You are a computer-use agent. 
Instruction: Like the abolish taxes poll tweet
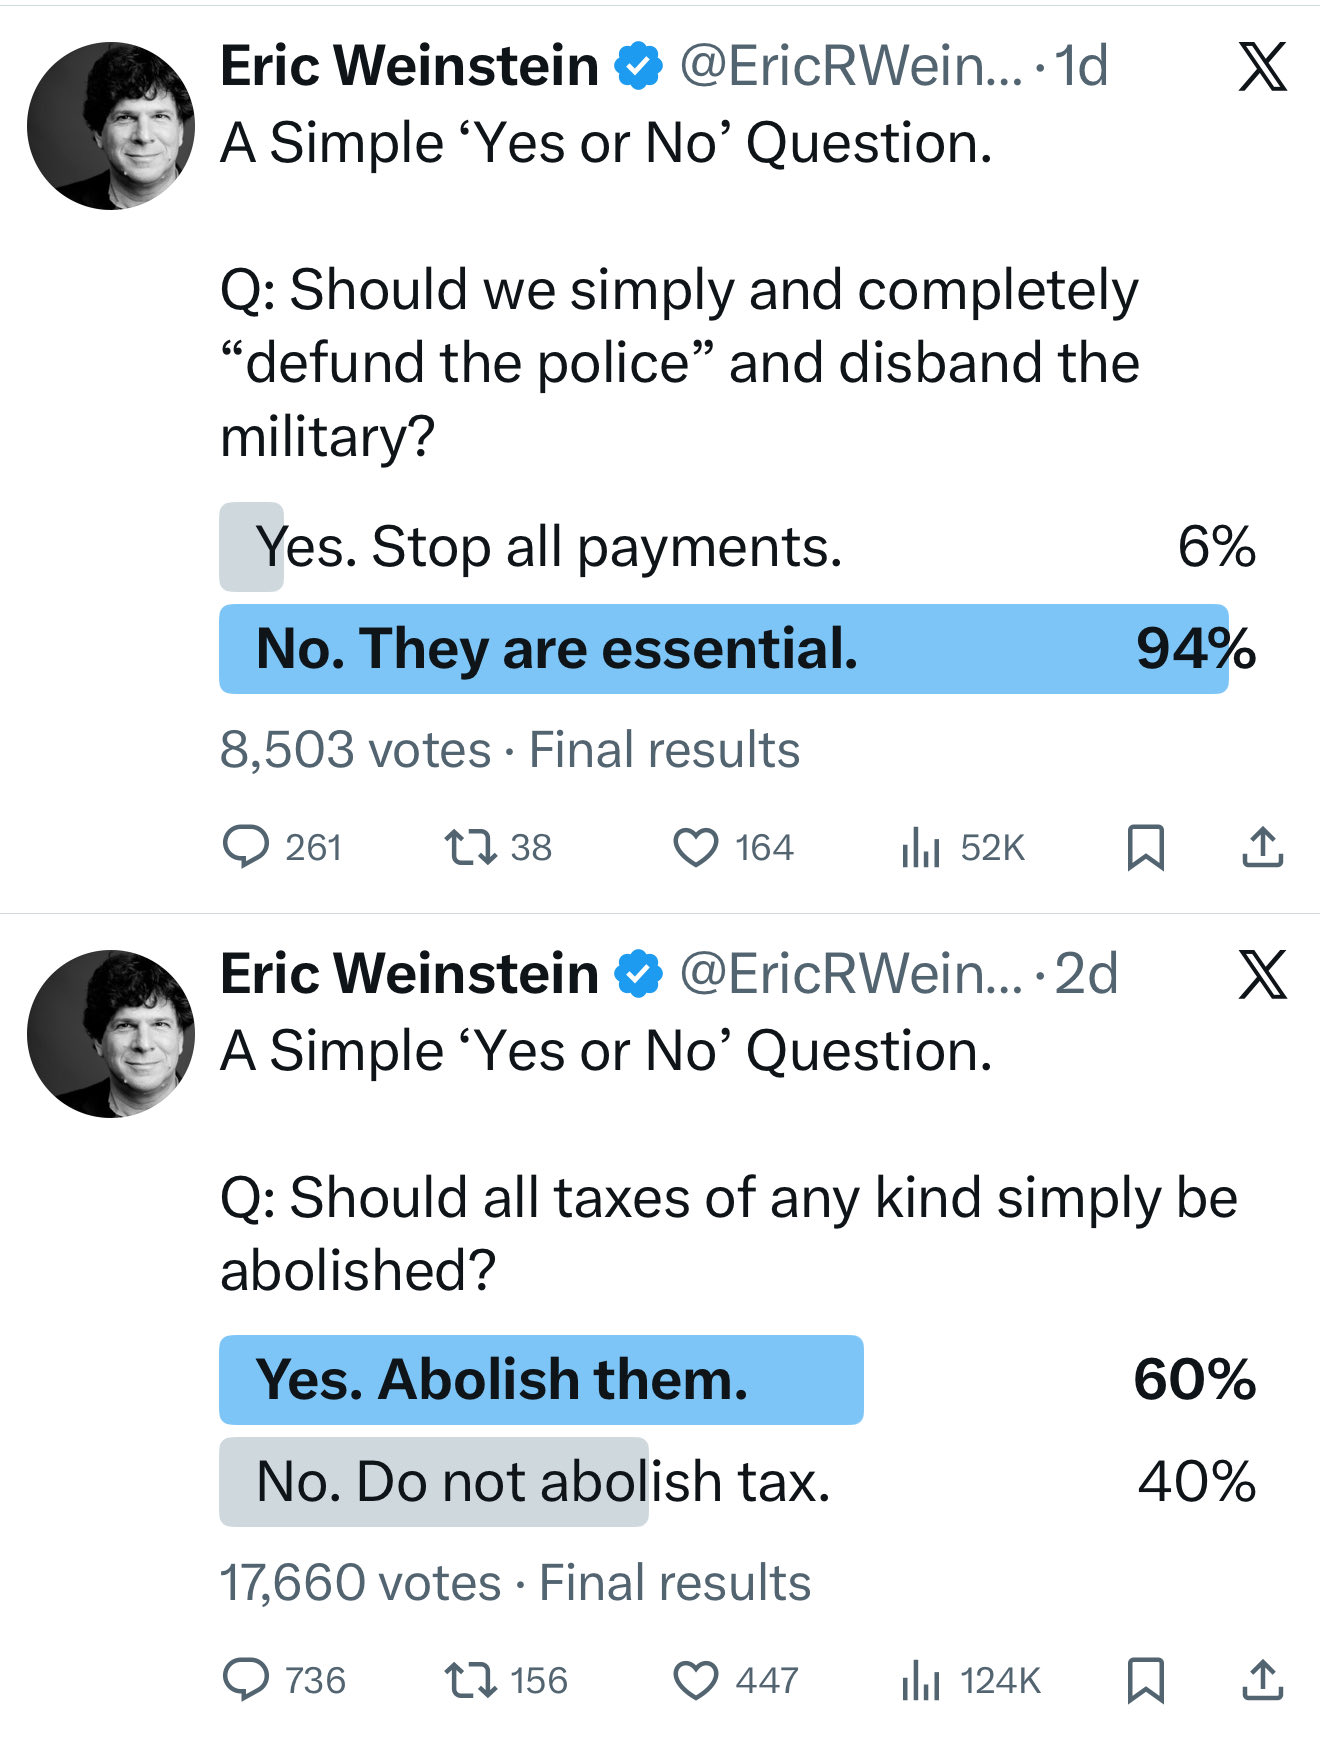695,1680
